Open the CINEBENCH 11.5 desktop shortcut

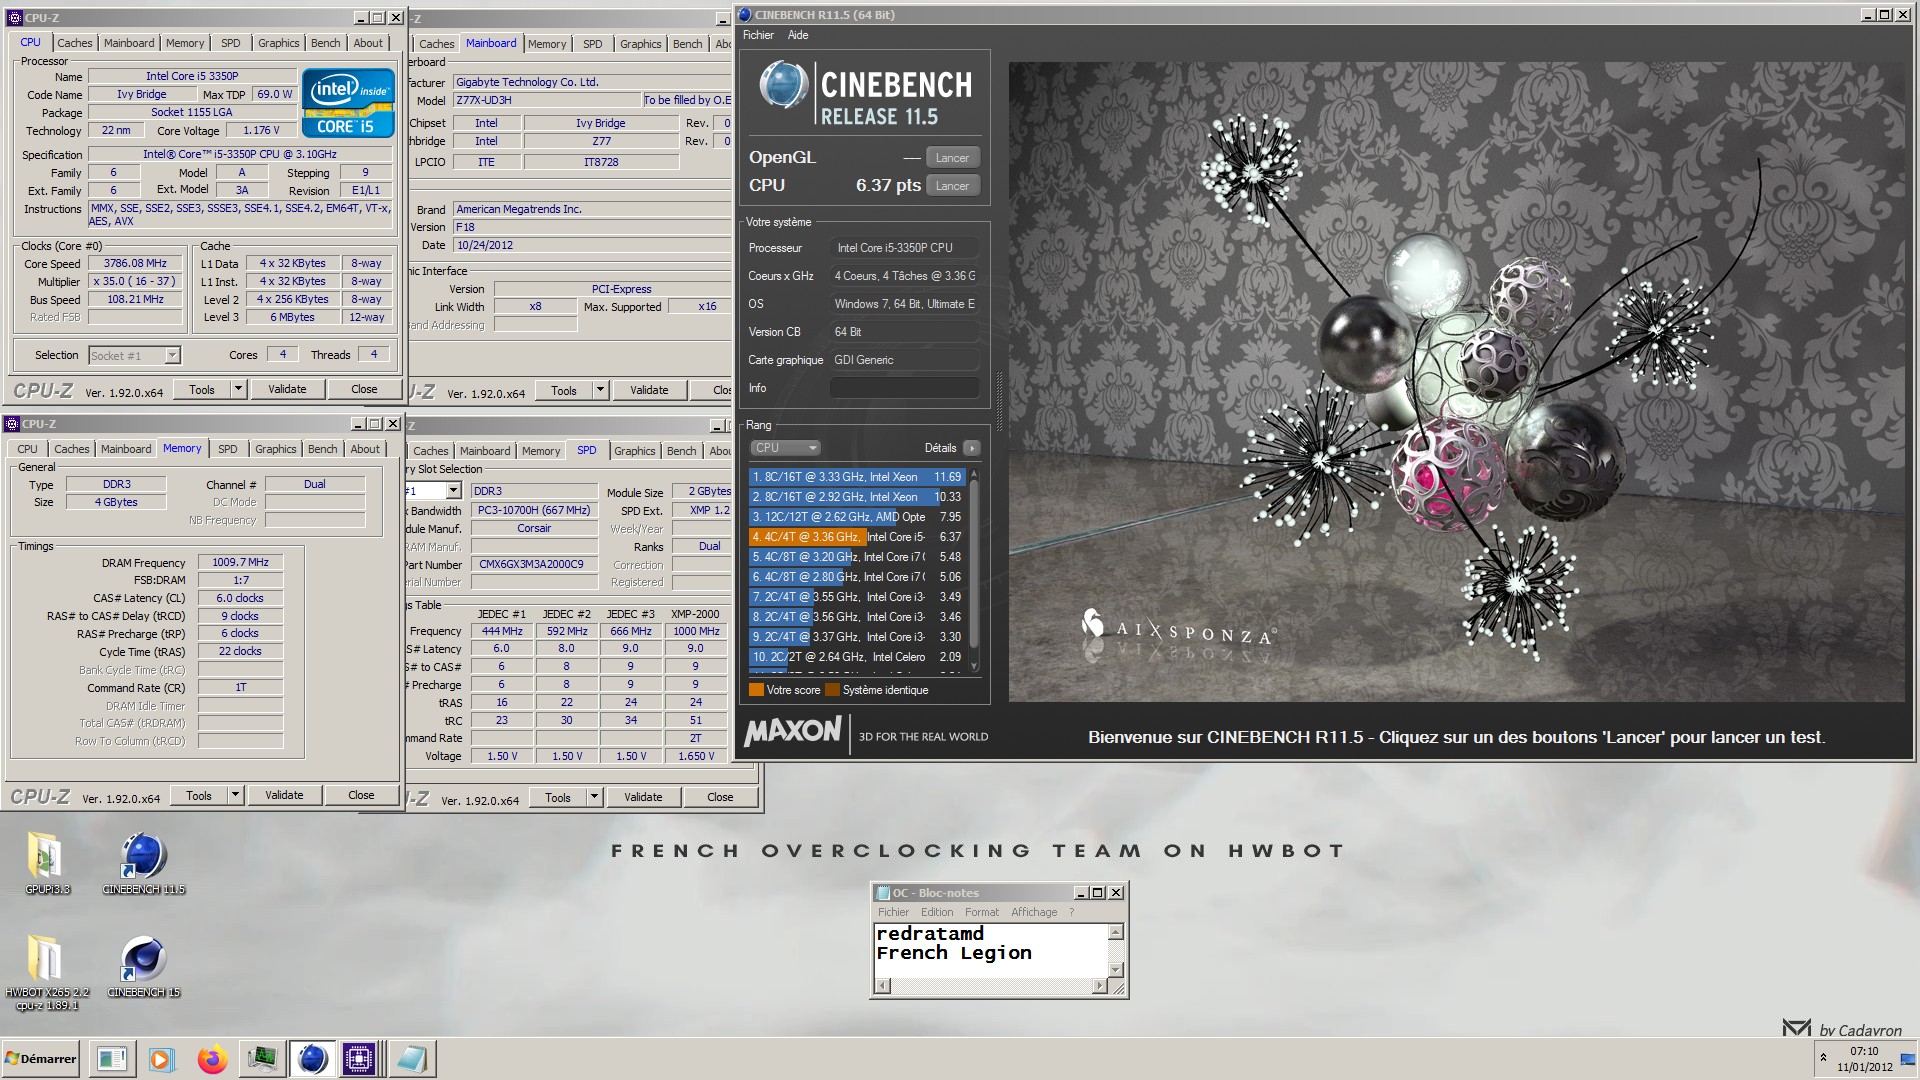(x=144, y=862)
